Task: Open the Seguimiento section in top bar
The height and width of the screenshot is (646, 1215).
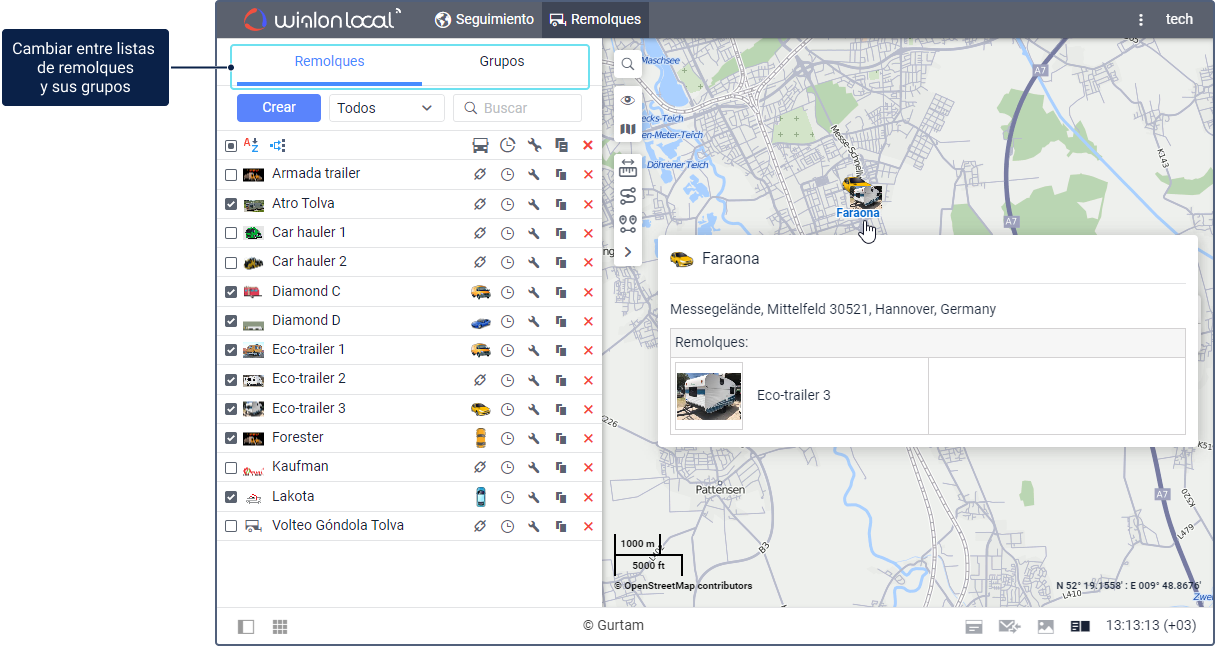Action: point(484,19)
